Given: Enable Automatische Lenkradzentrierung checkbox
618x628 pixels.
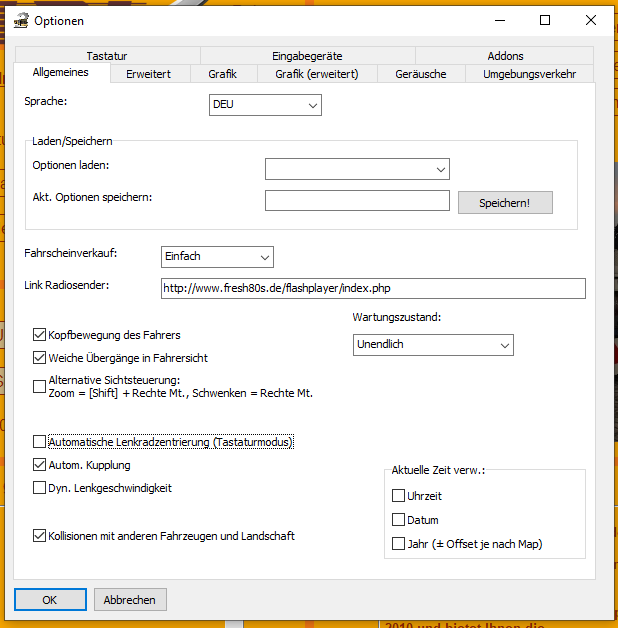Looking at the screenshot, I should tap(40, 442).
